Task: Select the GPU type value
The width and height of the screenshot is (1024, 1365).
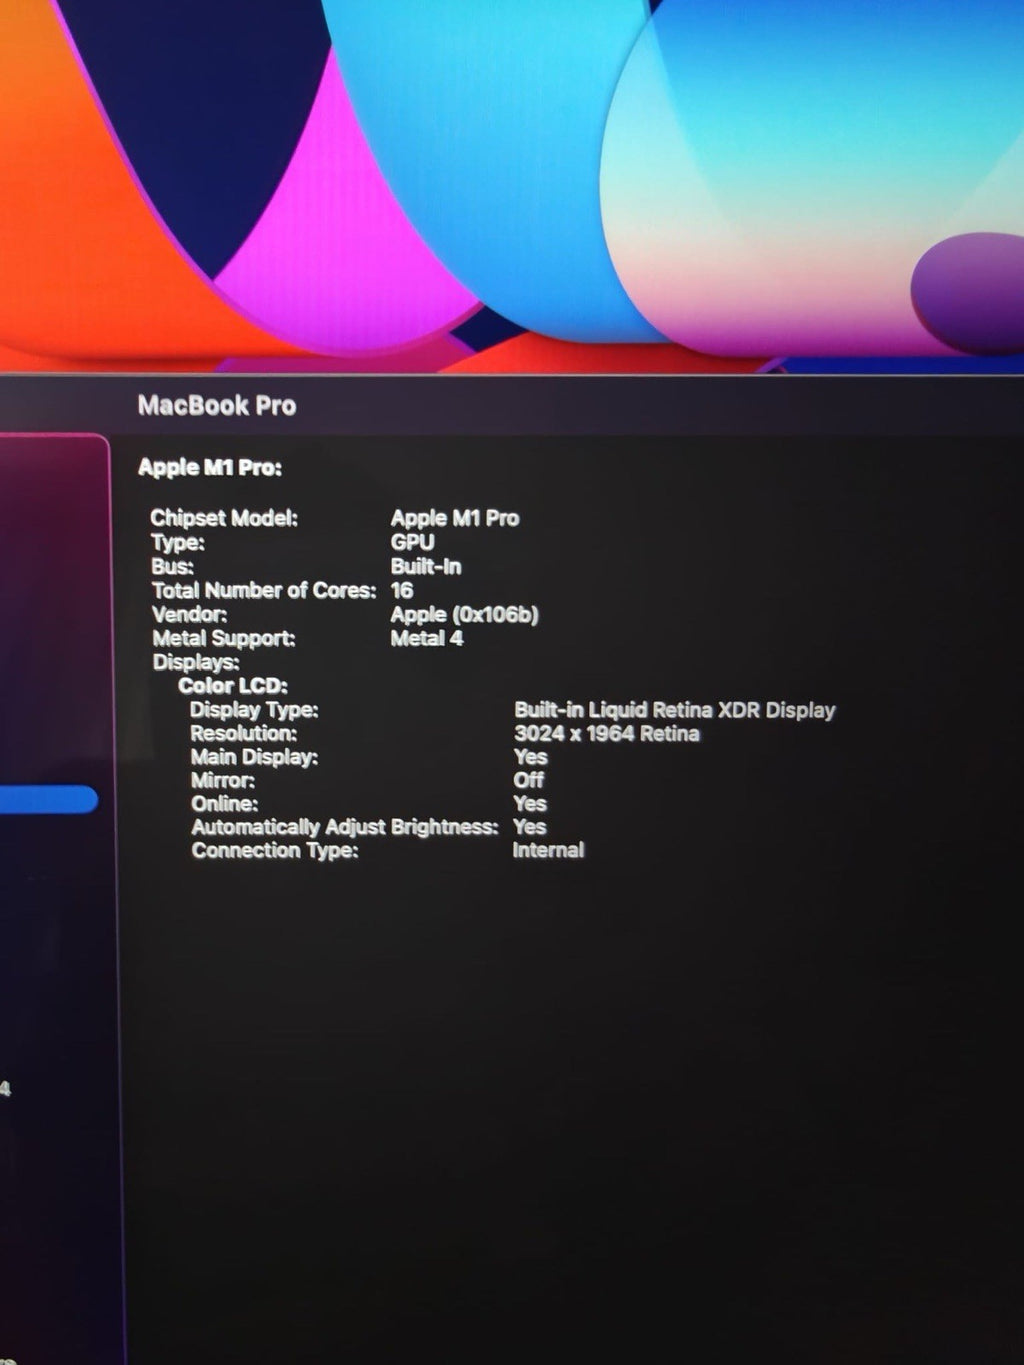Action: pos(412,542)
